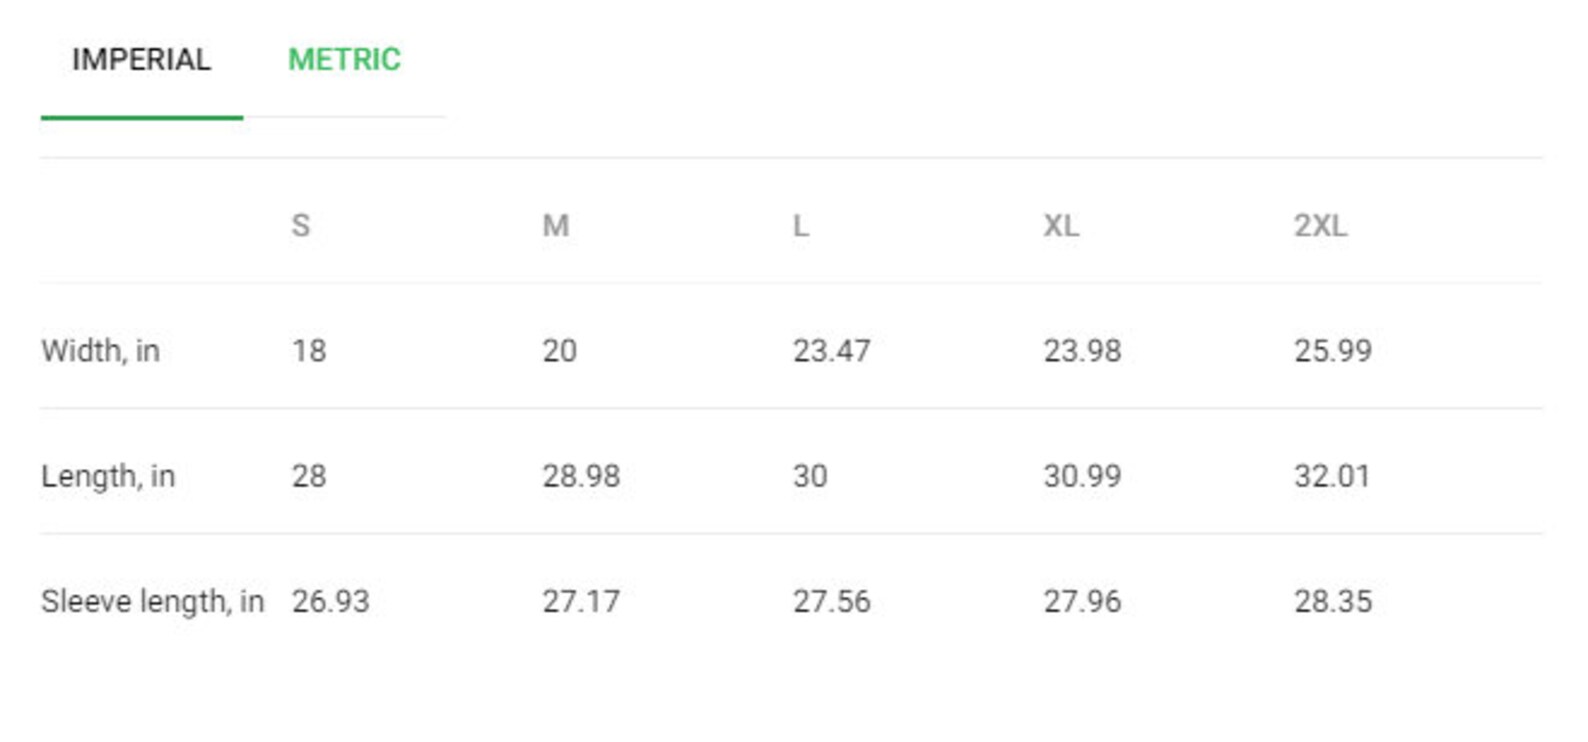The image size is (1588, 742).
Task: Click the M size column header
Action: pyautogui.click(x=555, y=226)
